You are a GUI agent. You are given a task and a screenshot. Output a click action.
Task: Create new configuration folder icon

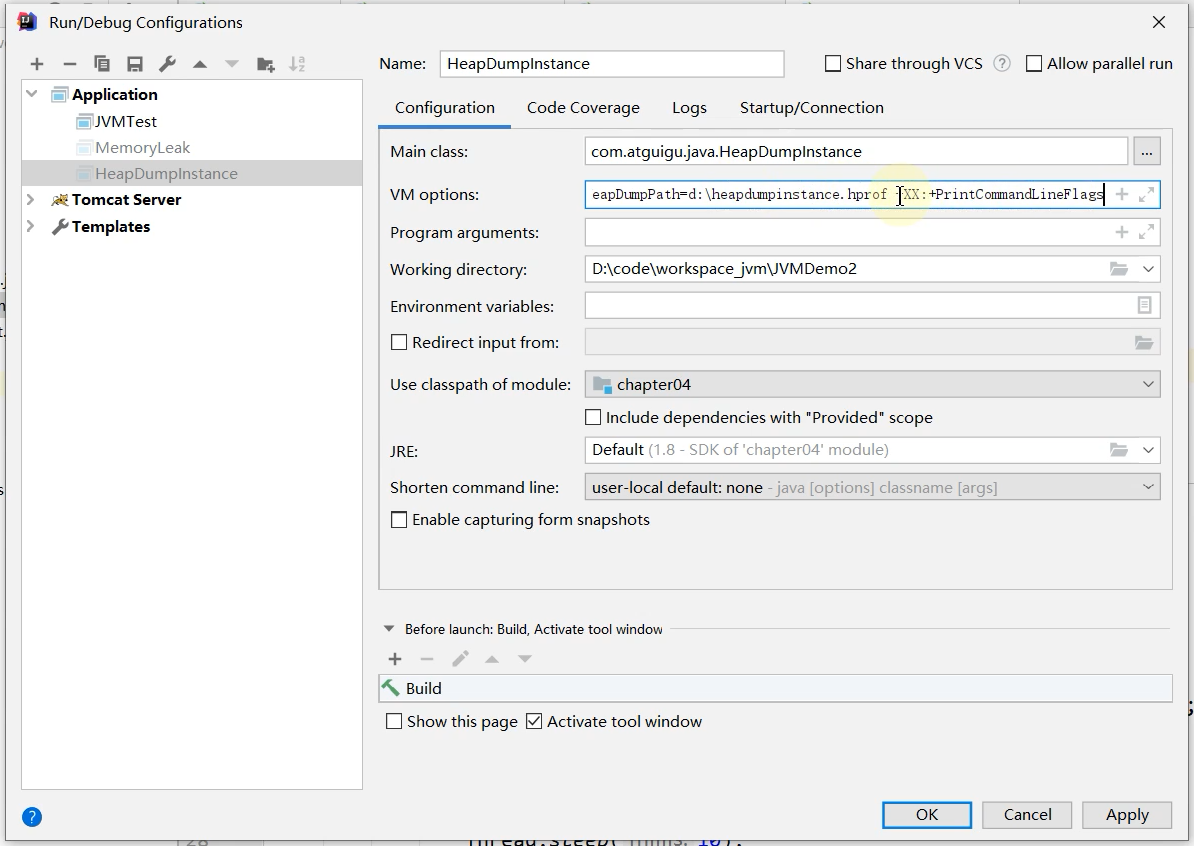click(265, 64)
